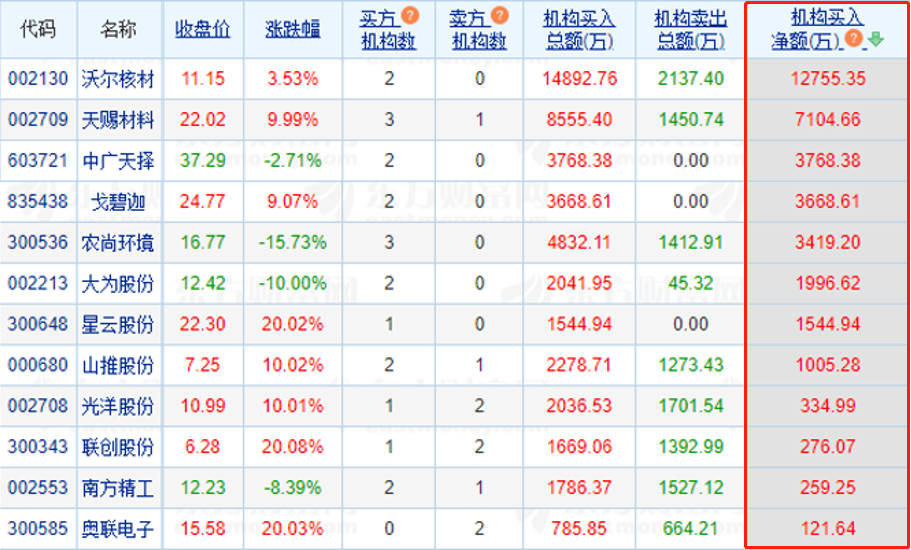Screen dimensions: 911x550
Task: Click the 代码 column header
Action: (38, 29)
